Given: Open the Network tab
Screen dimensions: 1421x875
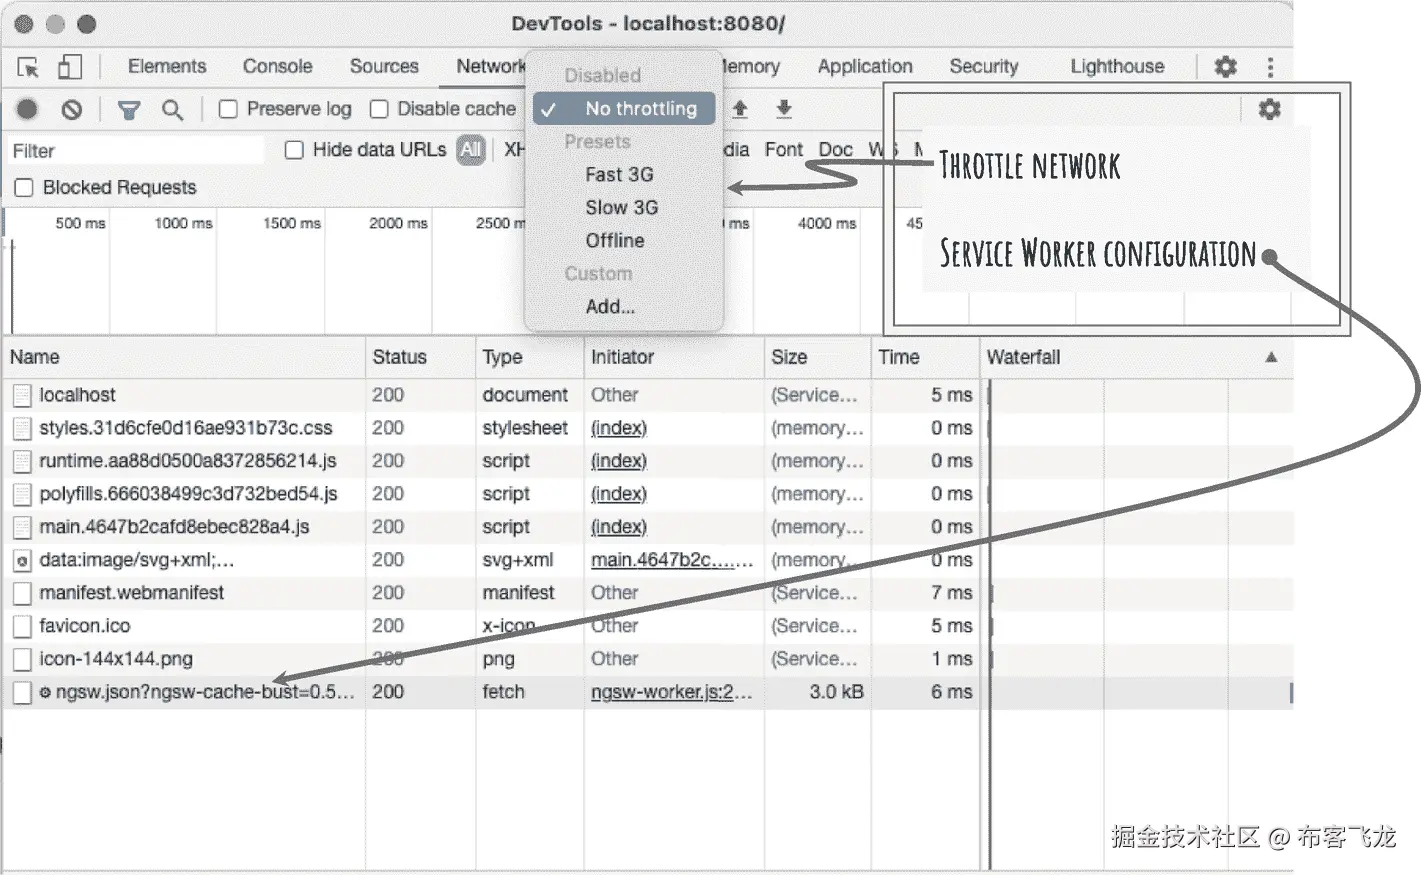Looking at the screenshot, I should tap(490, 67).
